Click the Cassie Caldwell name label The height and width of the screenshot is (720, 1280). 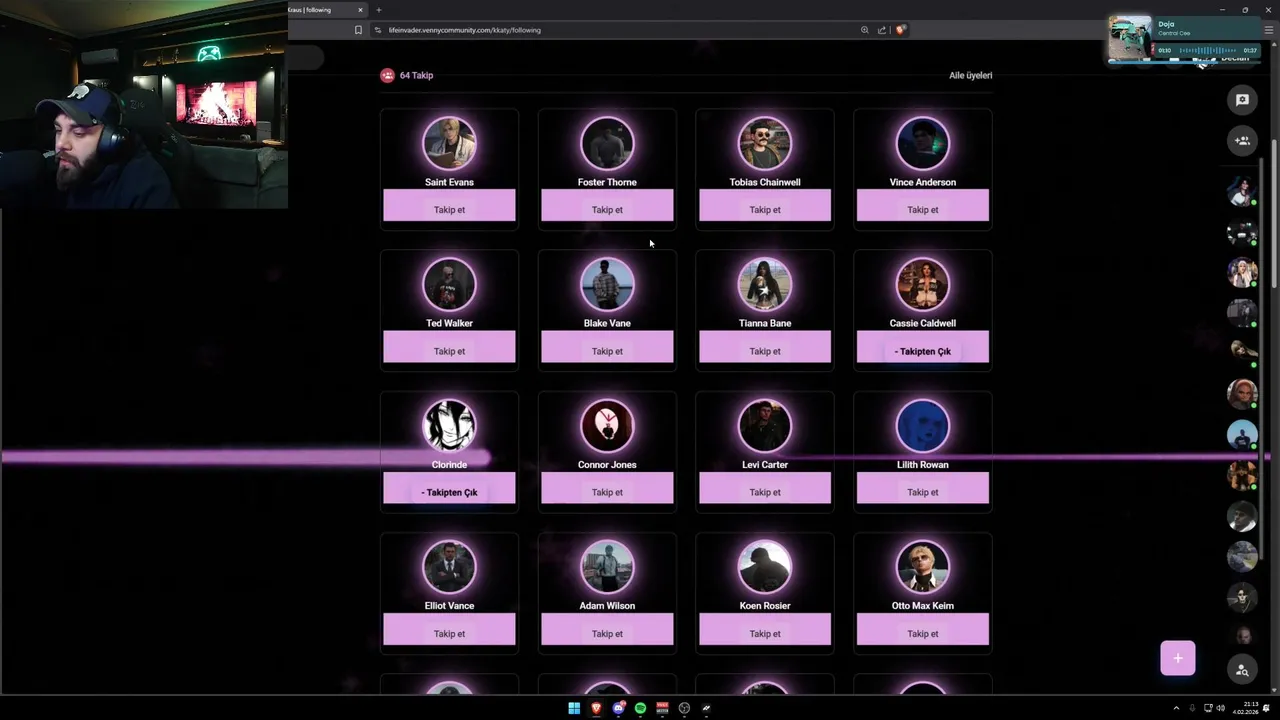923,323
